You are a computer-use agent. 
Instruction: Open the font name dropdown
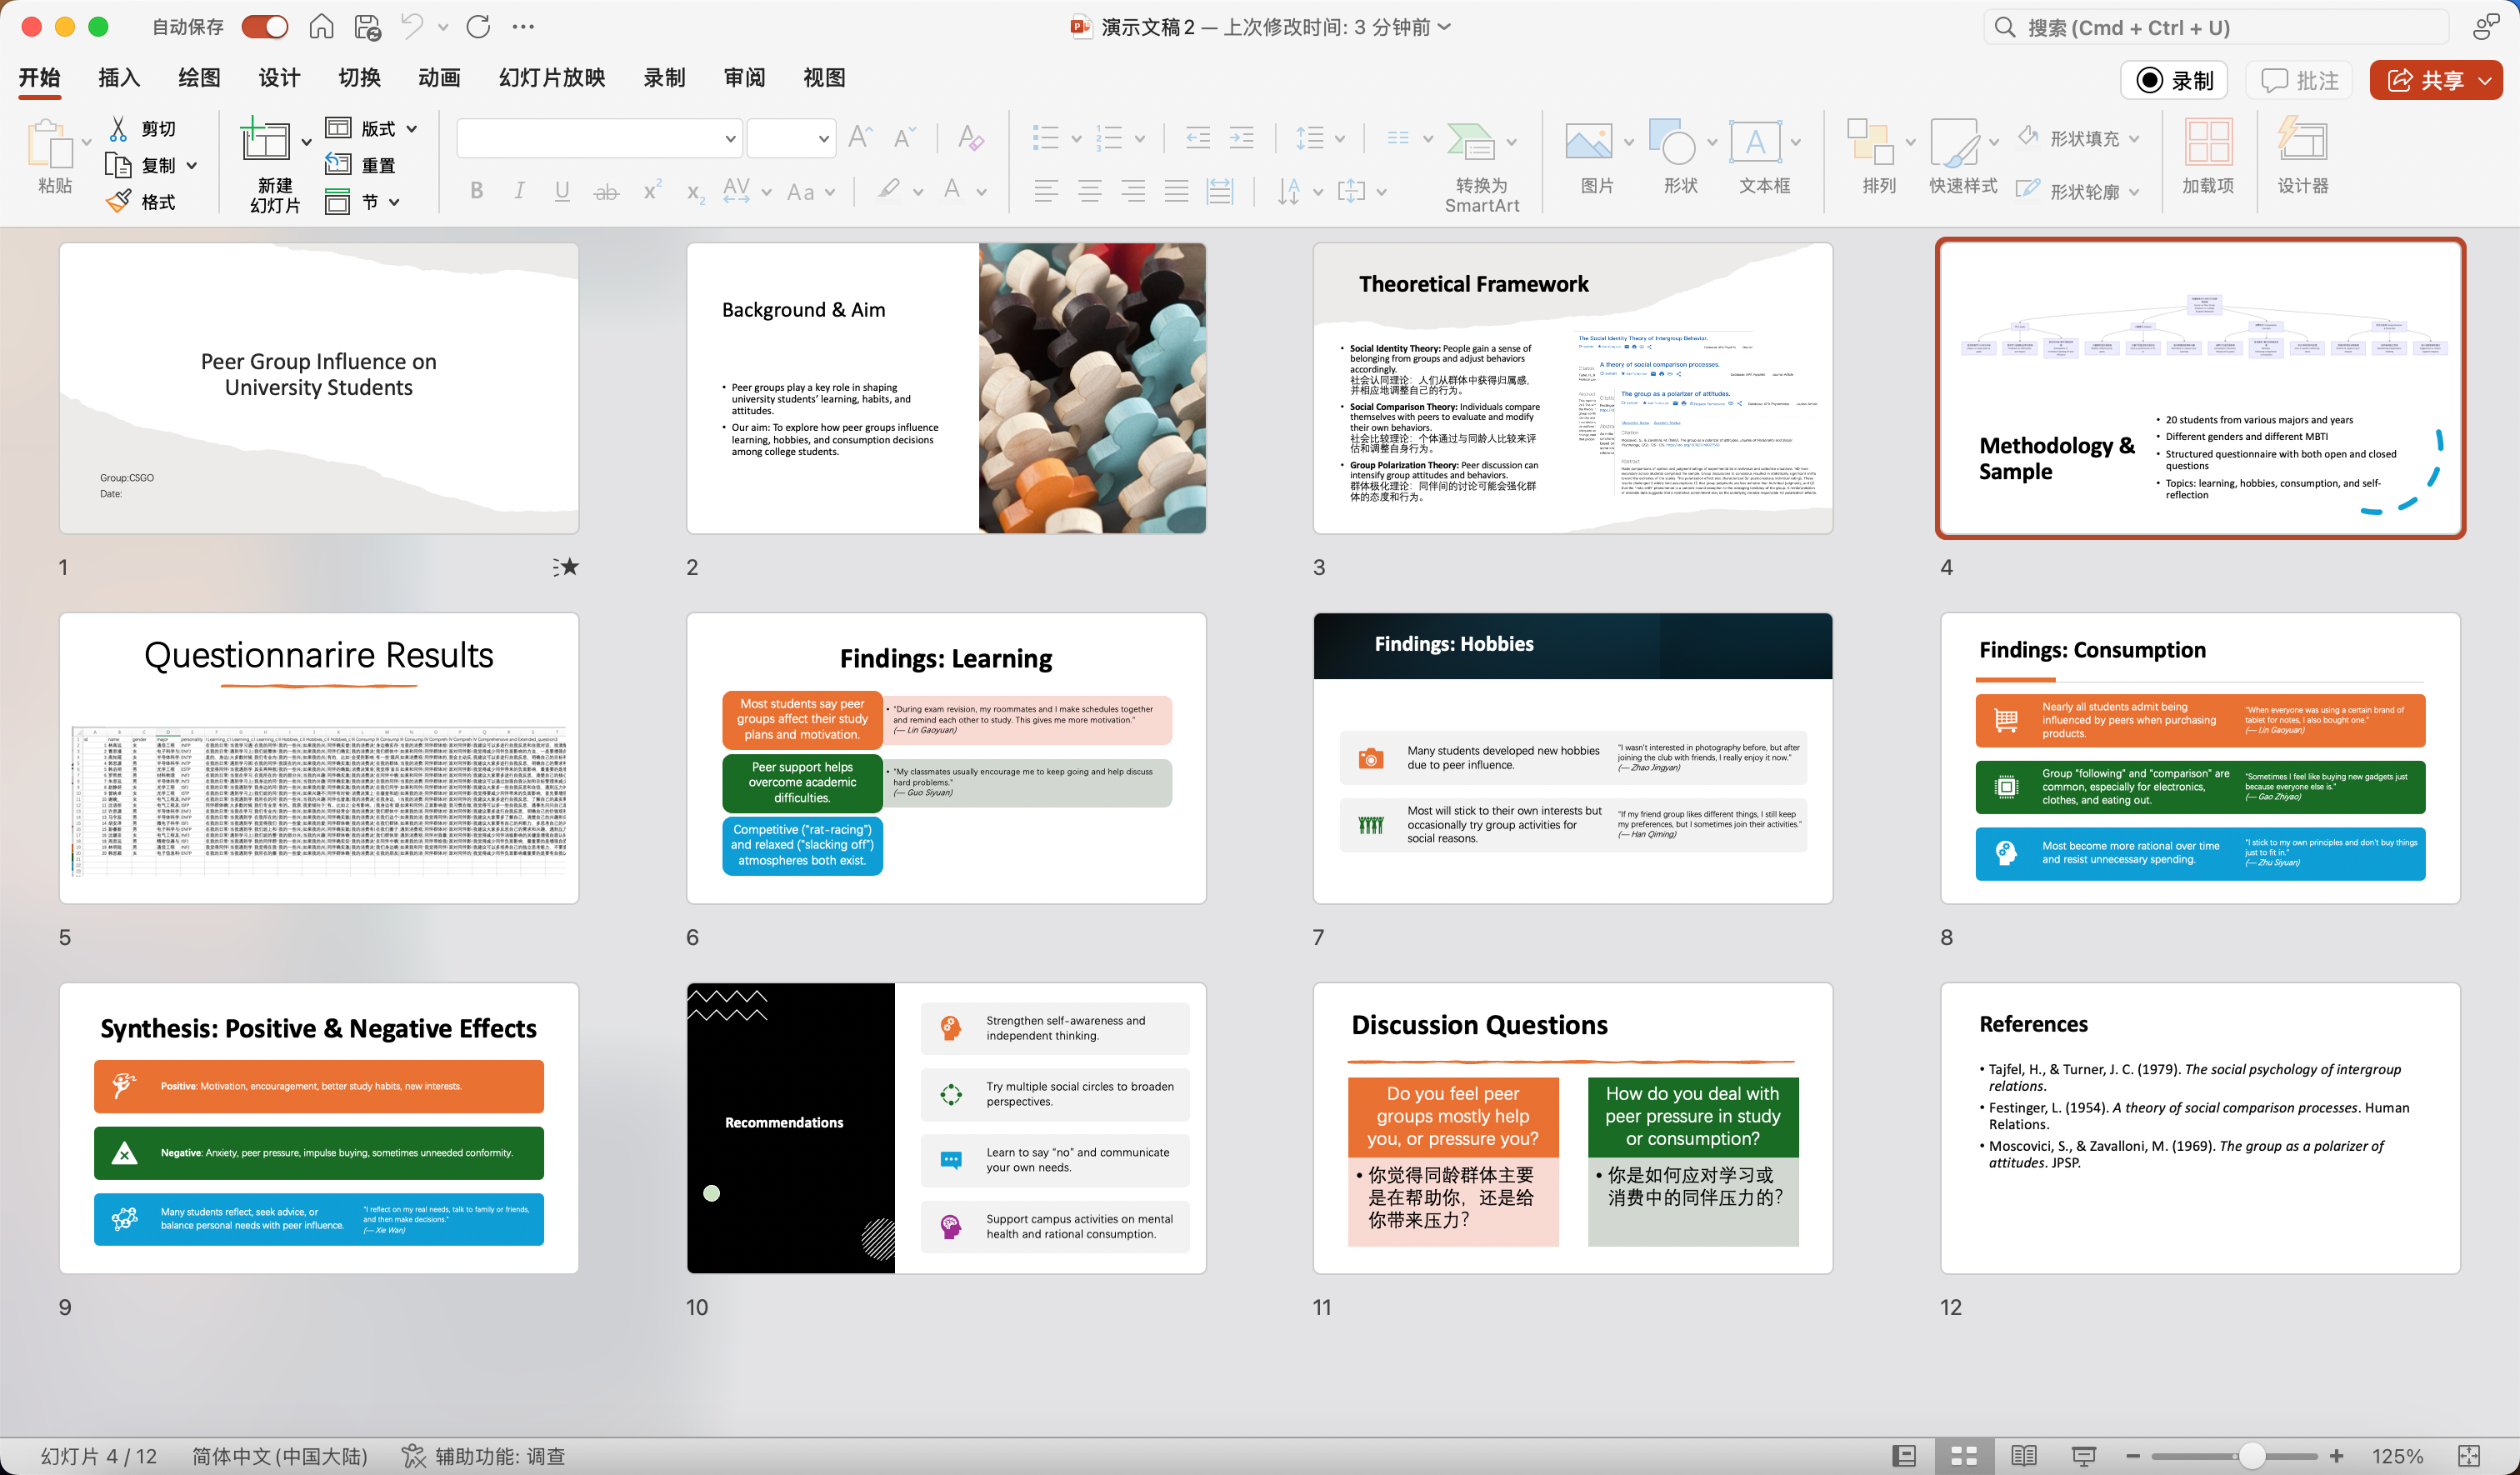[x=730, y=138]
